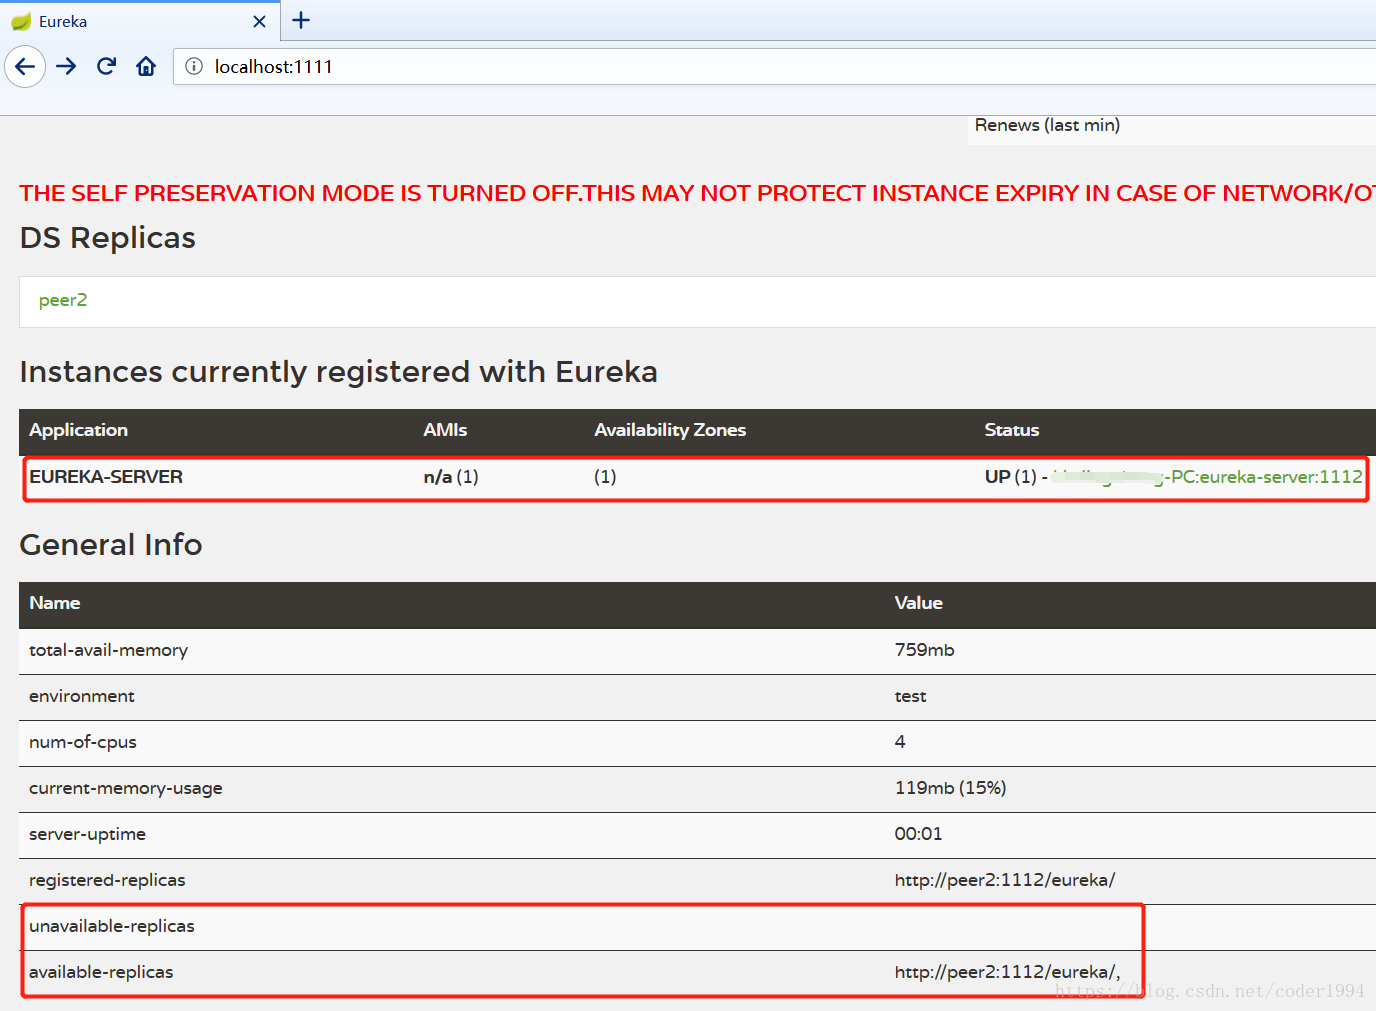This screenshot has height=1011, width=1376.
Task: Select the Eureka browser tab
Action: 140,21
